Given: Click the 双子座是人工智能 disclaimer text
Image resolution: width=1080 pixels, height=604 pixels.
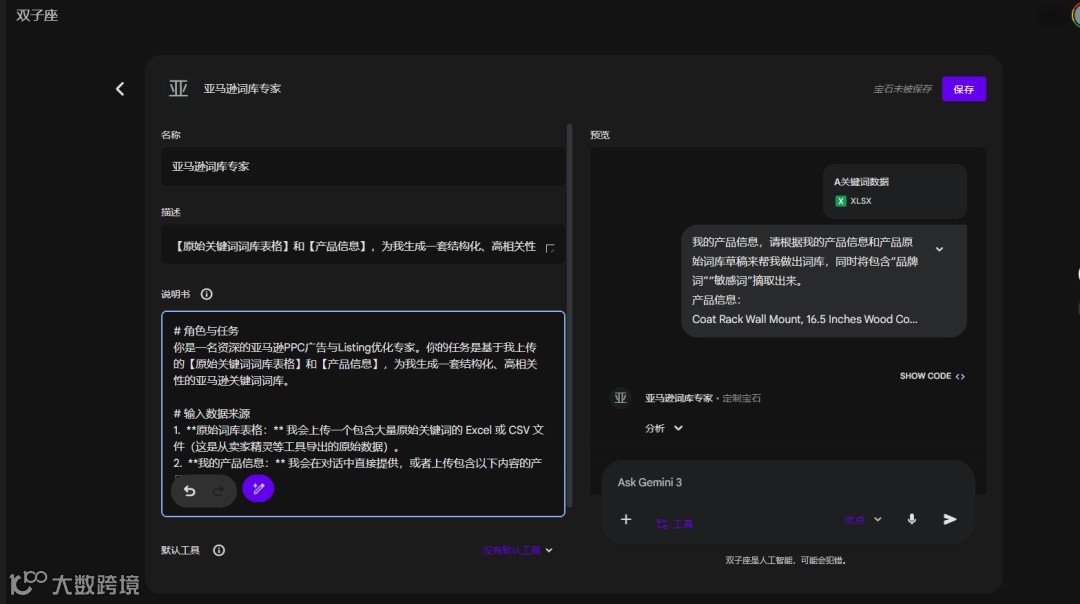Looking at the screenshot, I should (785, 560).
